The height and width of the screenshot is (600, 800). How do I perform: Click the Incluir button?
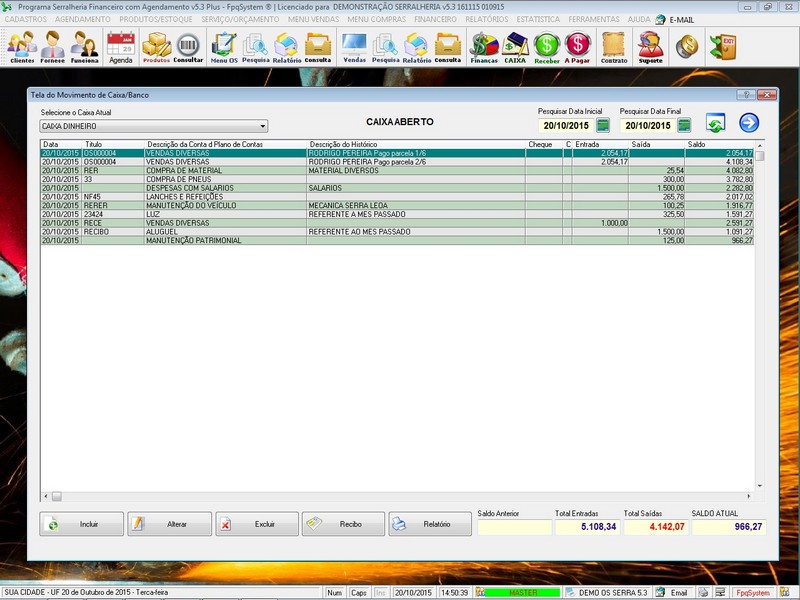(x=82, y=524)
